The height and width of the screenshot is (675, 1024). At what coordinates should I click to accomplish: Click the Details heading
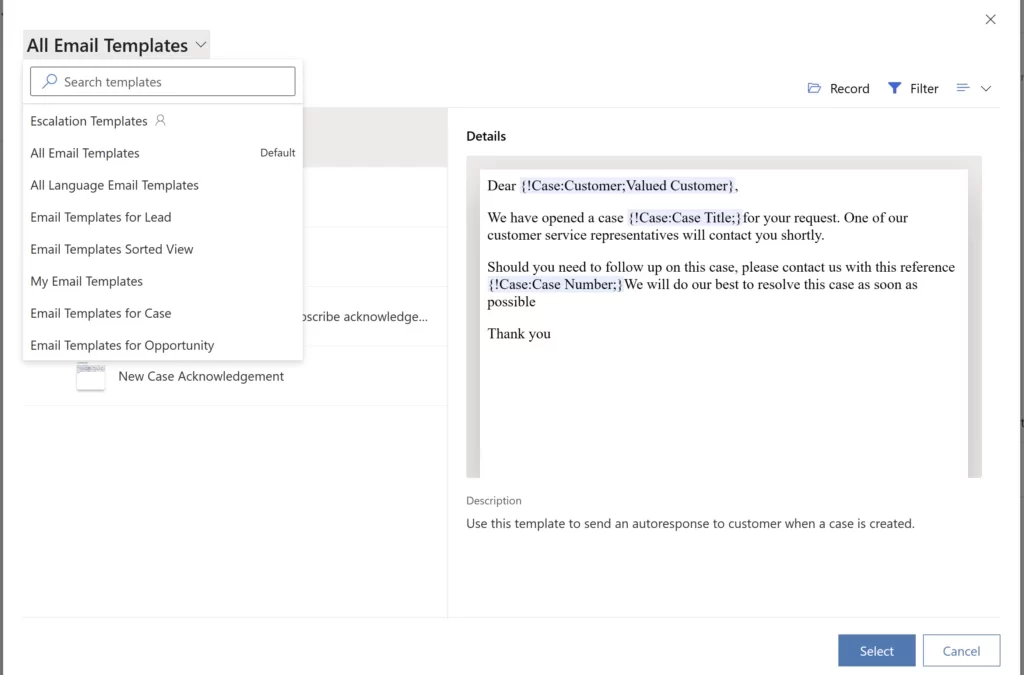[x=486, y=136]
